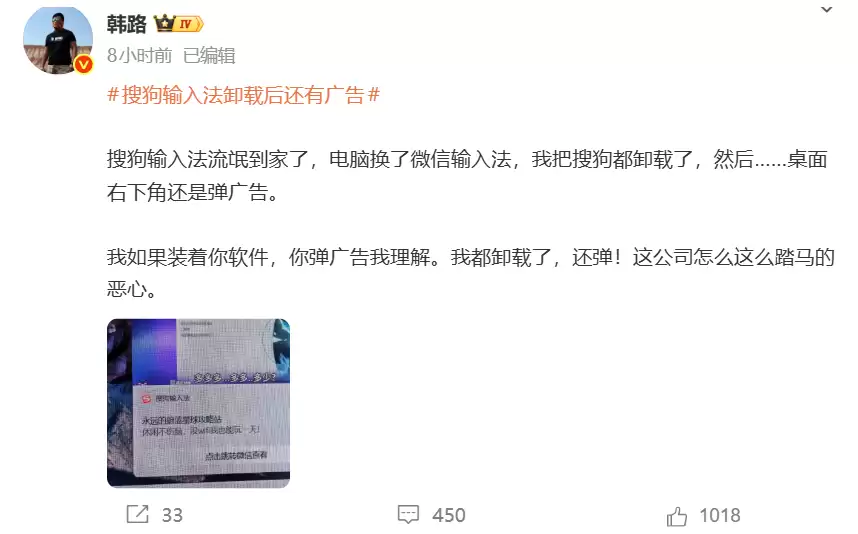The image size is (858, 534).
Task: Click the comment count 450
Action: click(x=449, y=515)
